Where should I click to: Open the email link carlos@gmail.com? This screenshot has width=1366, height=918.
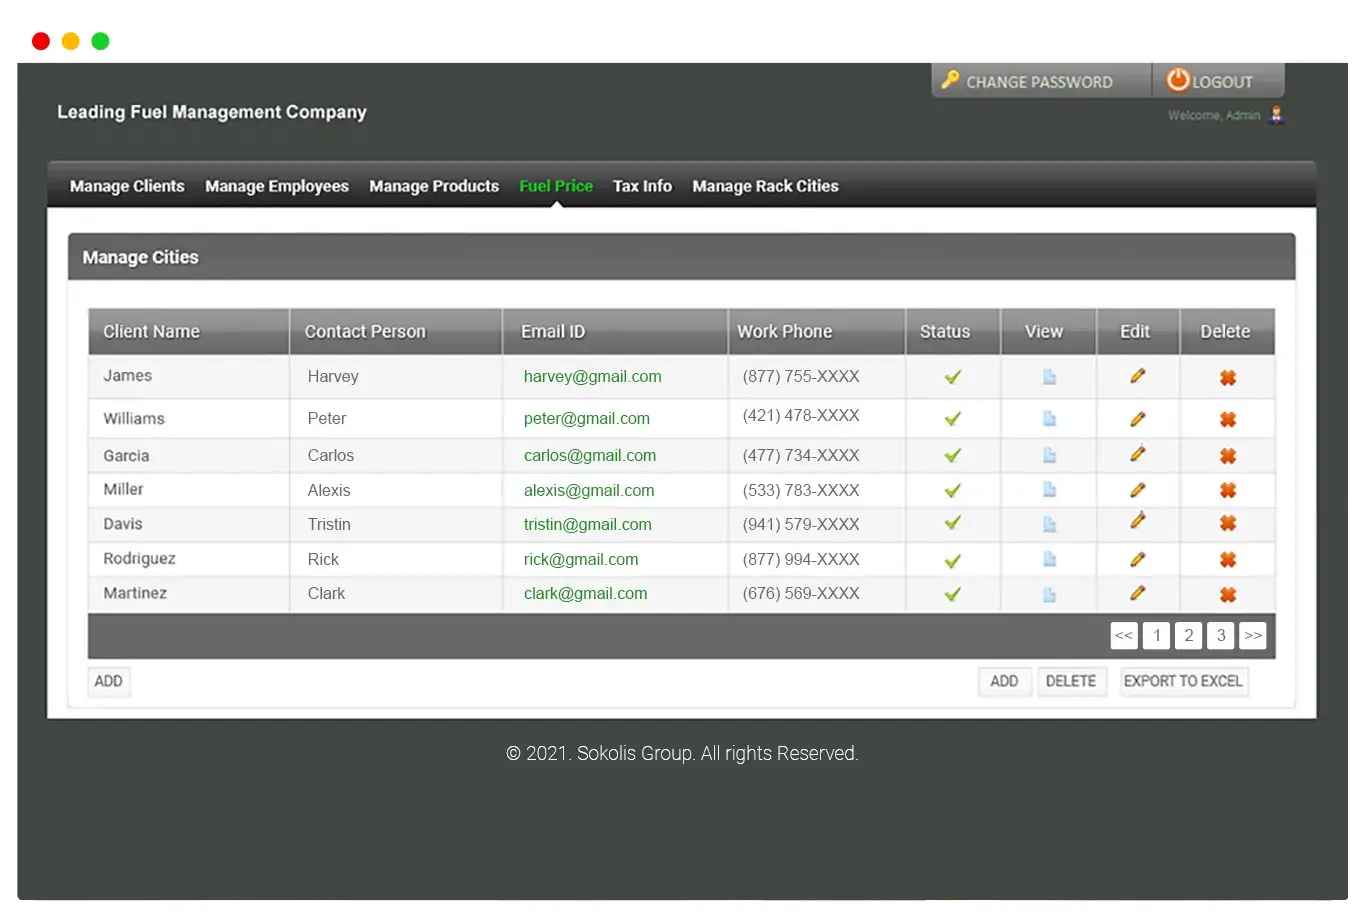point(590,455)
